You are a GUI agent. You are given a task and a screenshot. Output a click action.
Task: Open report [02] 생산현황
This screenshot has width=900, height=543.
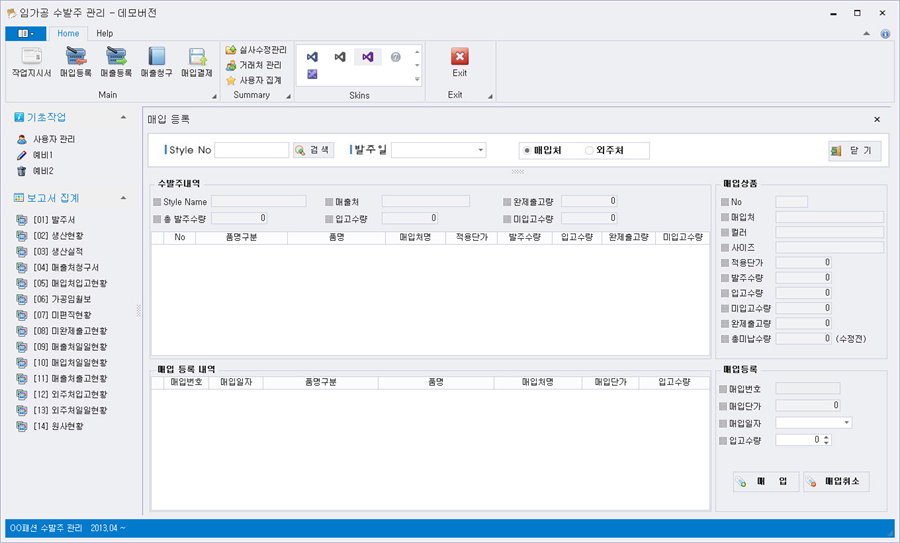pos(50,236)
